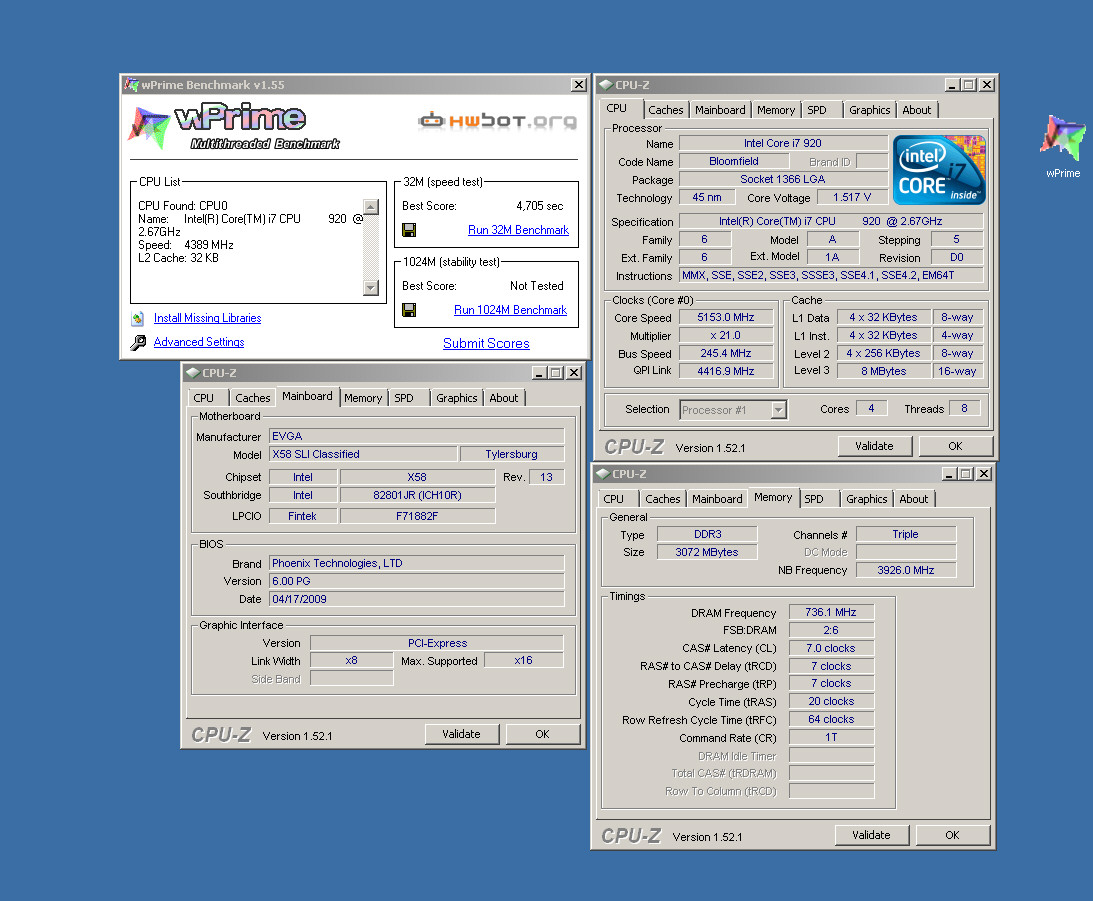Image resolution: width=1093 pixels, height=901 pixels.
Task: Click the wPrime Benchmark title bar icon
Action: tap(131, 85)
